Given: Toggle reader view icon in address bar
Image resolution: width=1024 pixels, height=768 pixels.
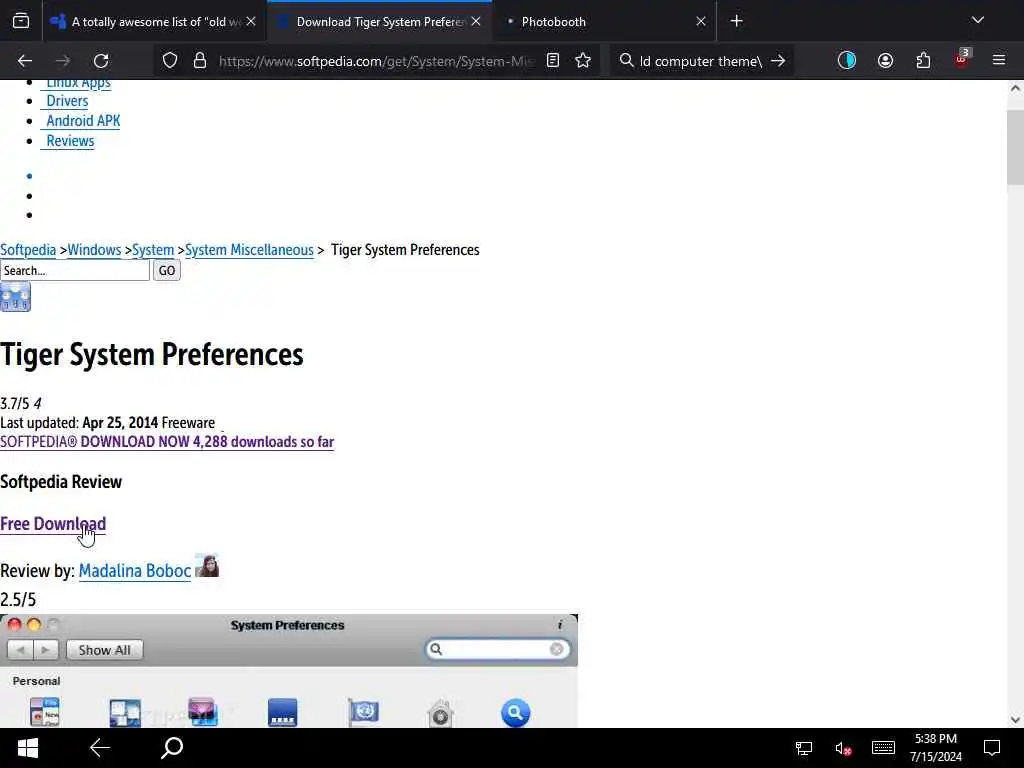Looking at the screenshot, I should pos(552,61).
